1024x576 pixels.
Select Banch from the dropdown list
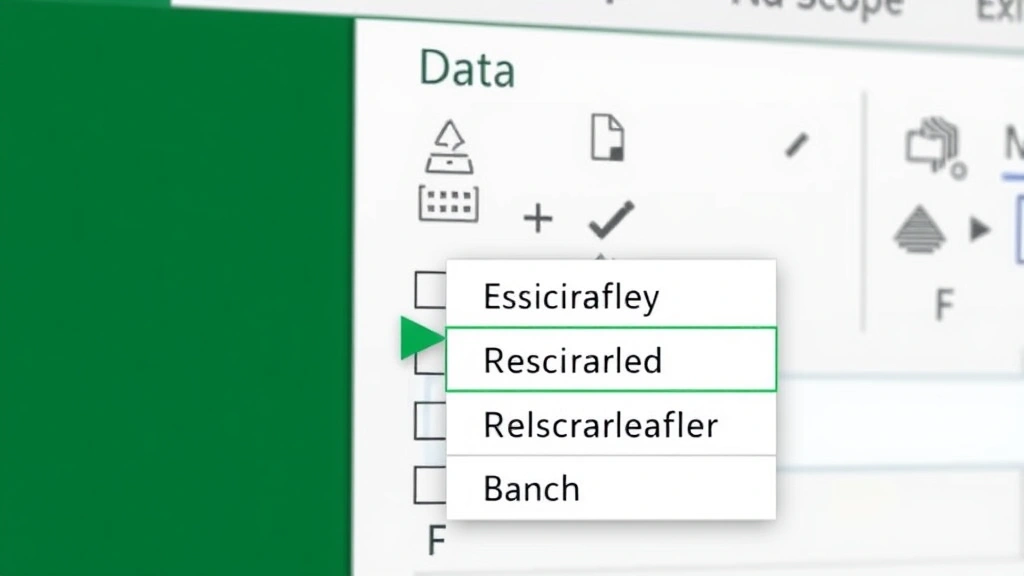click(x=531, y=489)
